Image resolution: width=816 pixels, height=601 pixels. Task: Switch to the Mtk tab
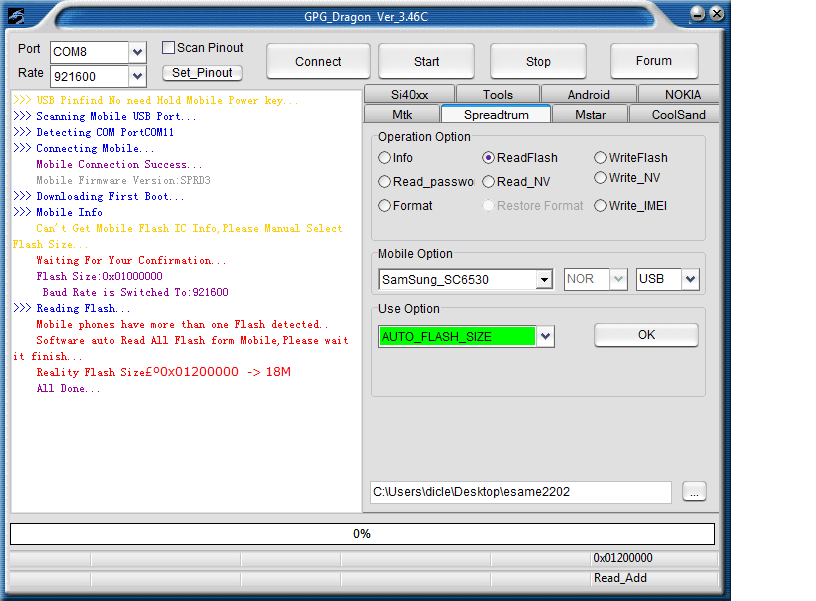pyautogui.click(x=402, y=114)
